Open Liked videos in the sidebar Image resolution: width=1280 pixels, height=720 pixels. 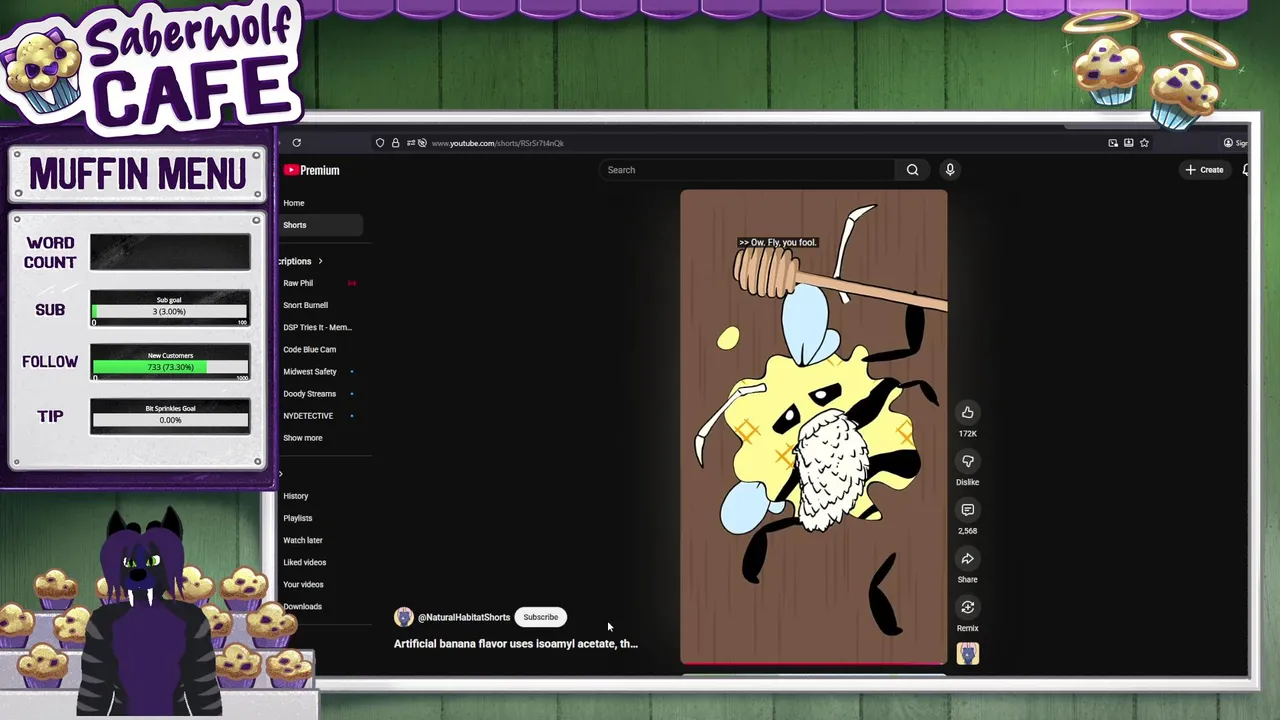coord(305,562)
